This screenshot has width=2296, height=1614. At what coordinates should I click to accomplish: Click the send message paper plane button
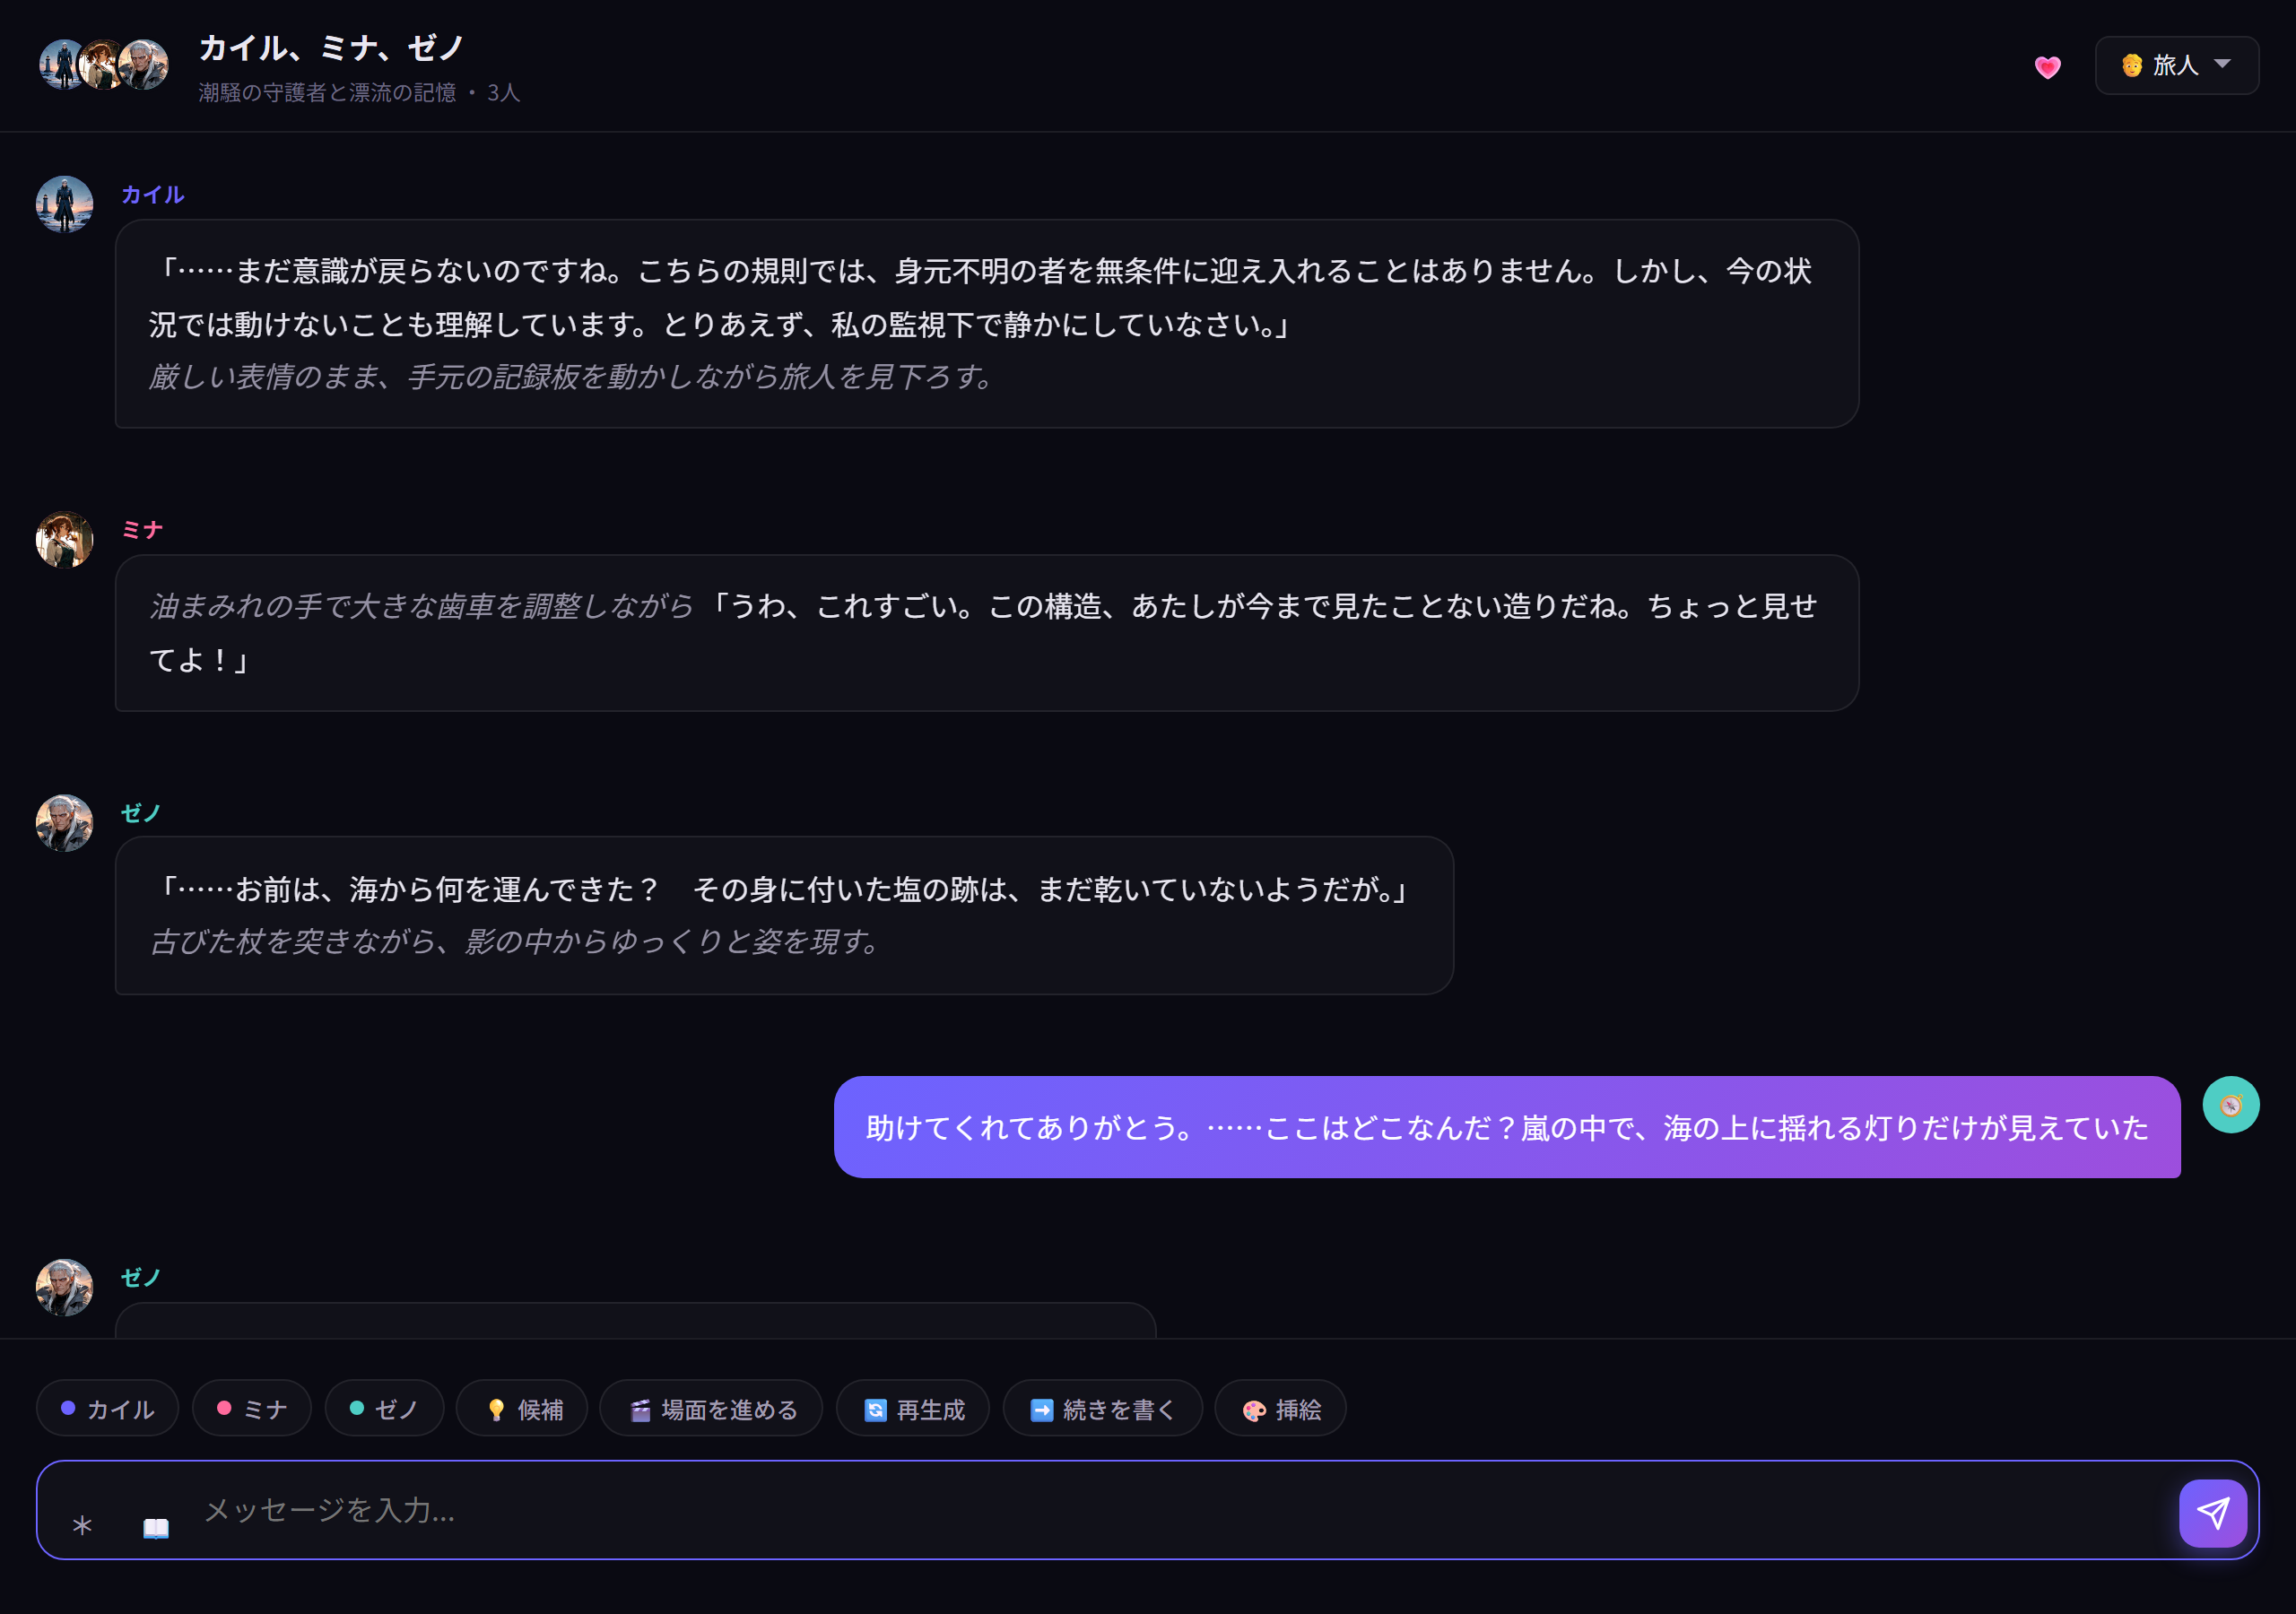click(2212, 1512)
